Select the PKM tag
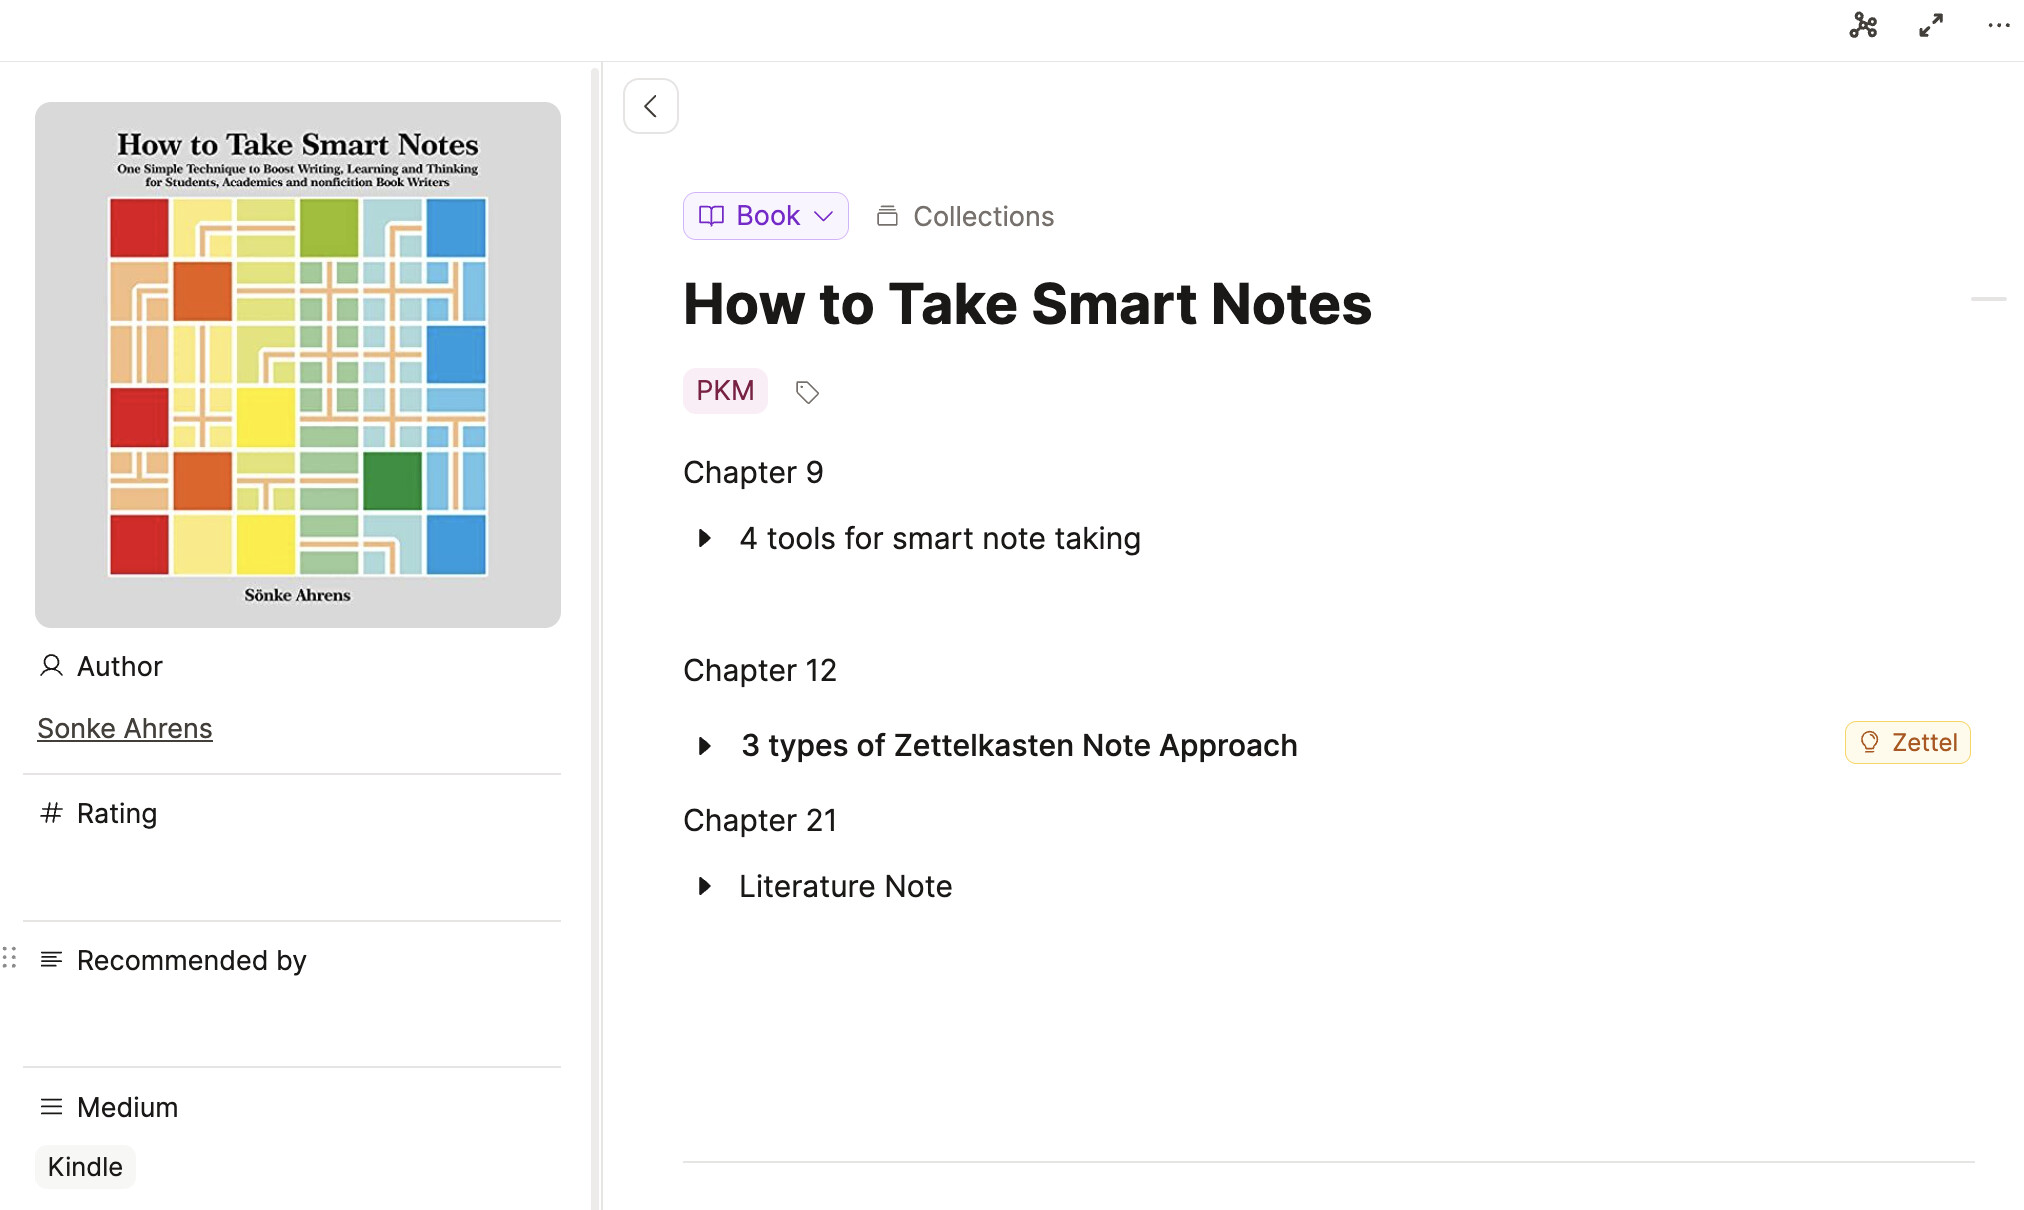 [x=725, y=391]
